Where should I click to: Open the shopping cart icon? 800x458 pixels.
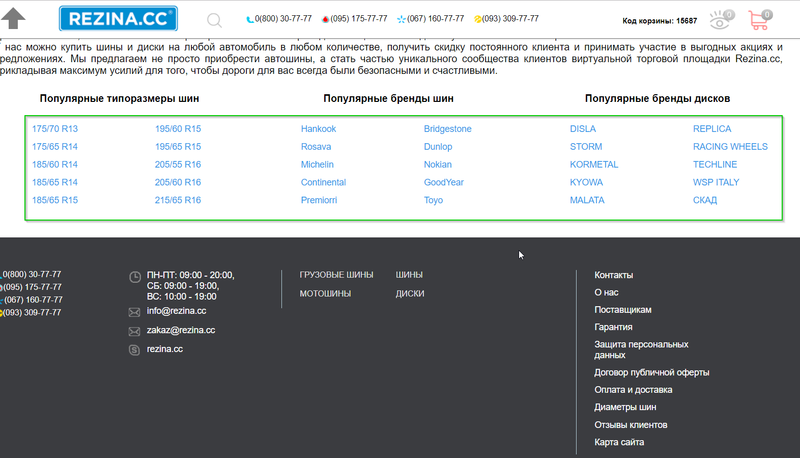760,20
